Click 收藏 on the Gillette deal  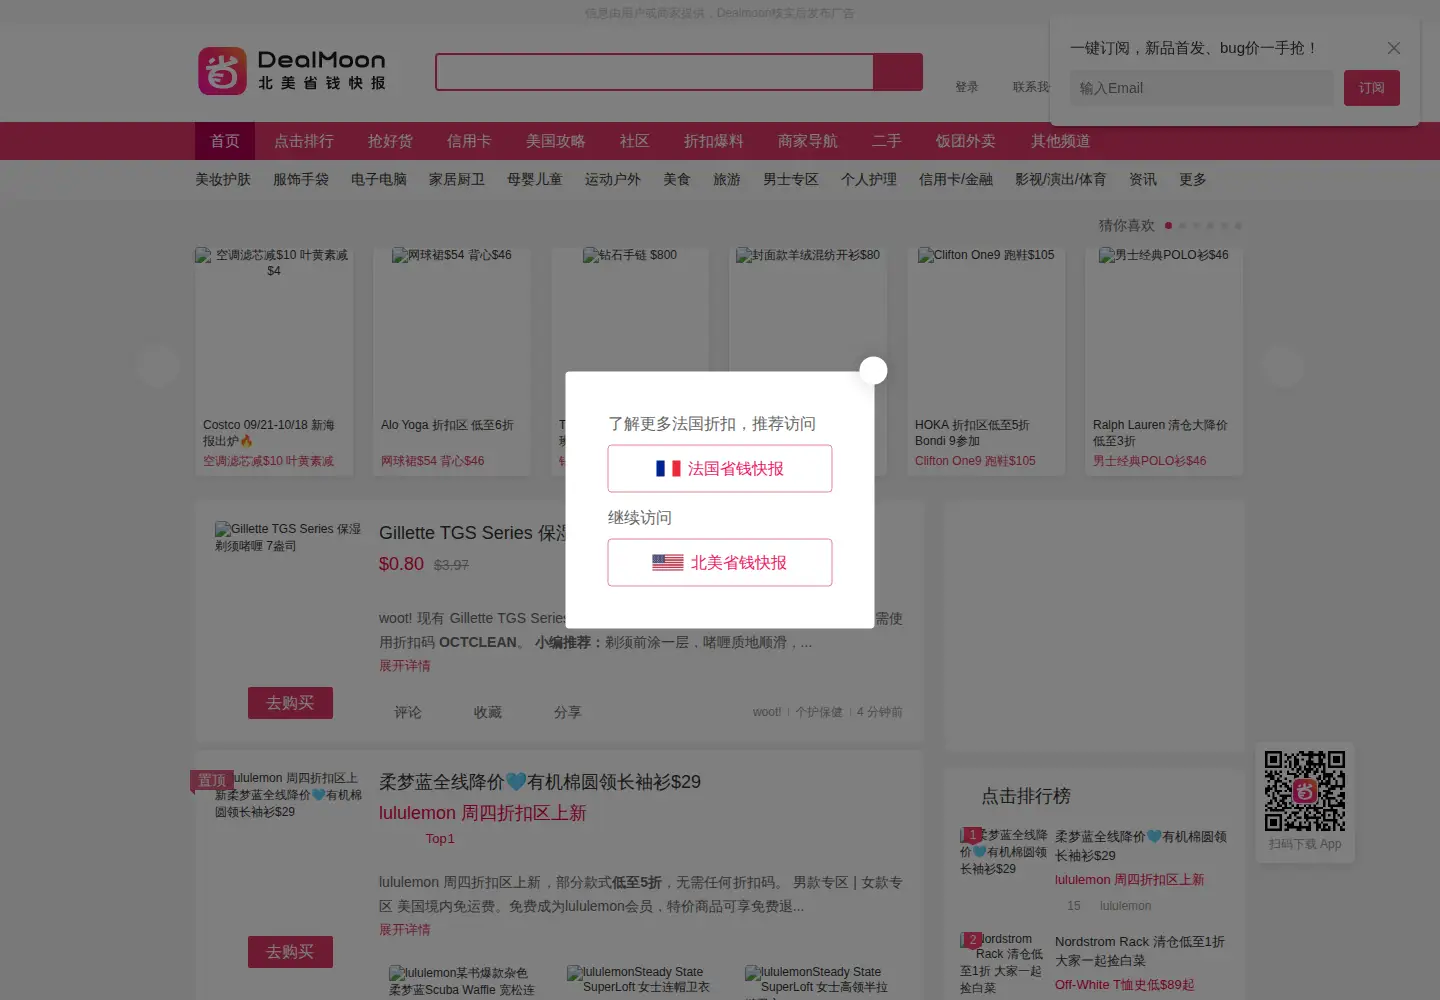(x=488, y=712)
